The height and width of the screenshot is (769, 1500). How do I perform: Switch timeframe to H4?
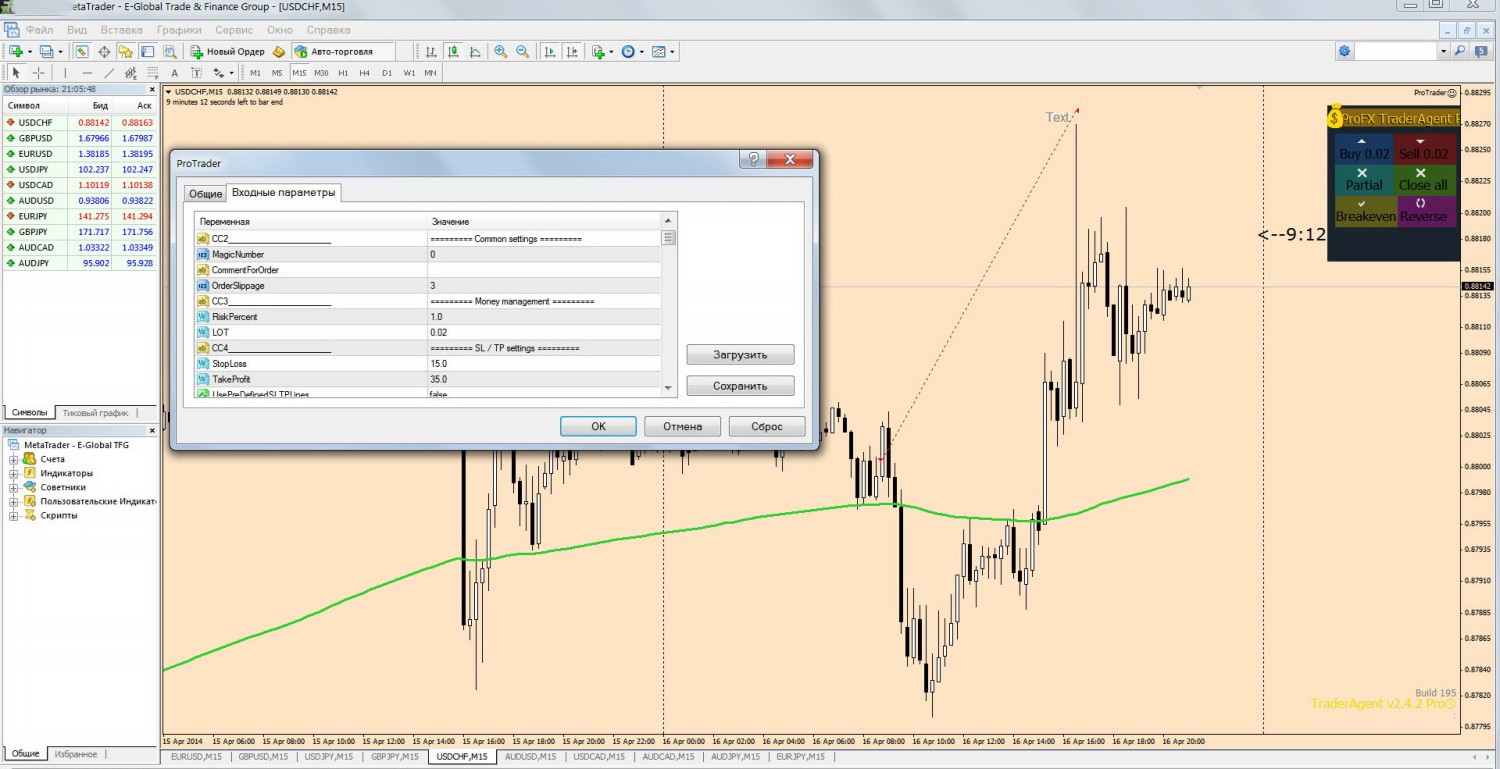click(365, 73)
